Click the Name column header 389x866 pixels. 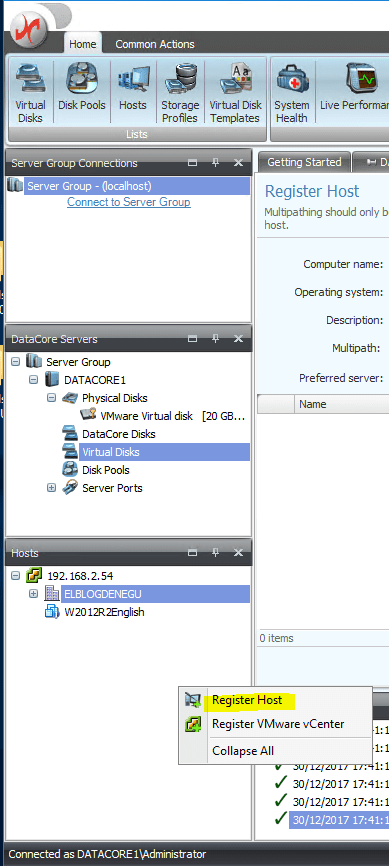coord(342,404)
